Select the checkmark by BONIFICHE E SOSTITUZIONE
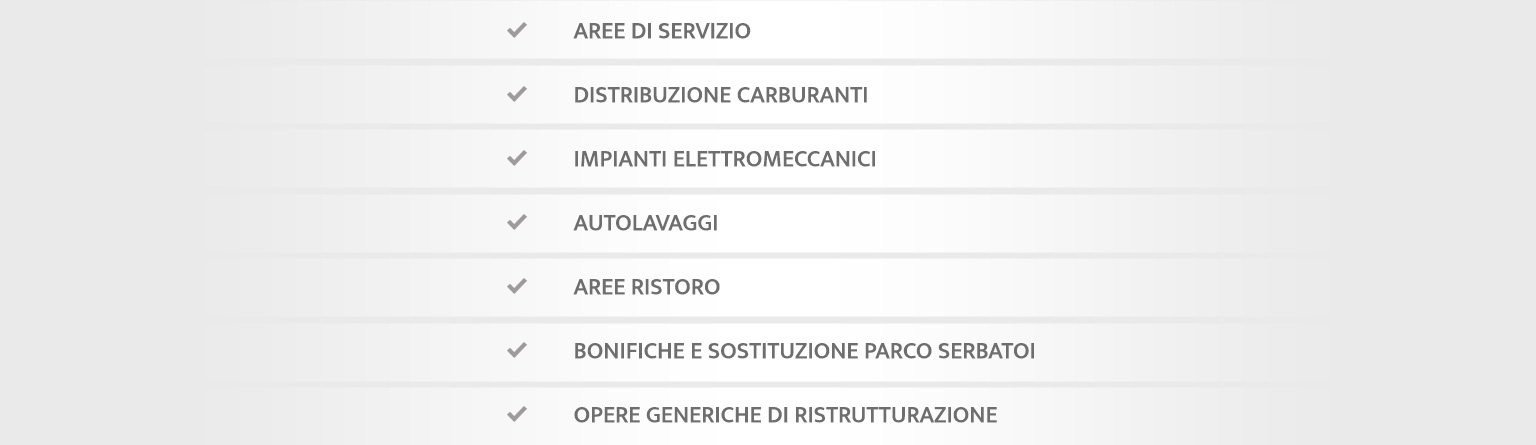The image size is (1536, 445). click(517, 351)
